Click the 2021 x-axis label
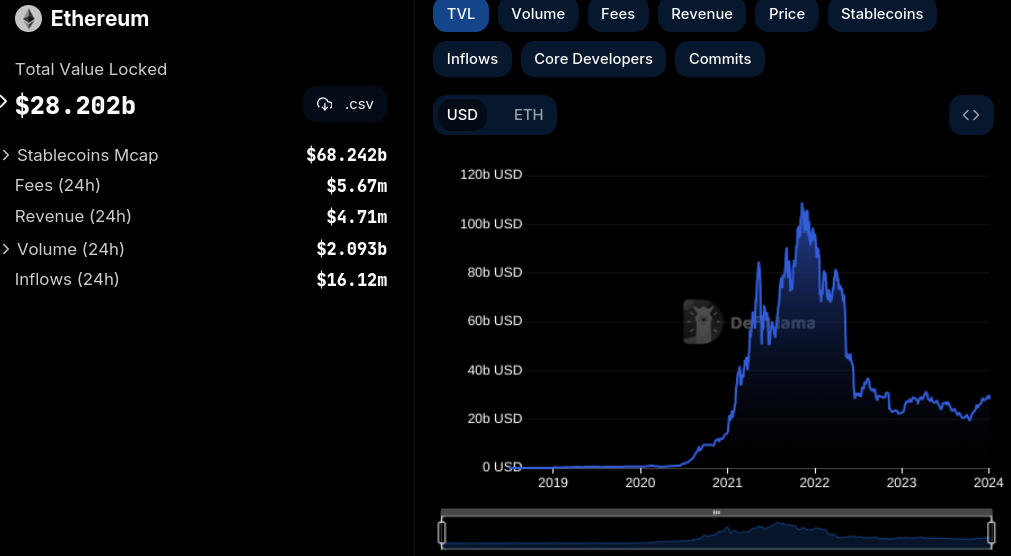1011x556 pixels. [727, 482]
